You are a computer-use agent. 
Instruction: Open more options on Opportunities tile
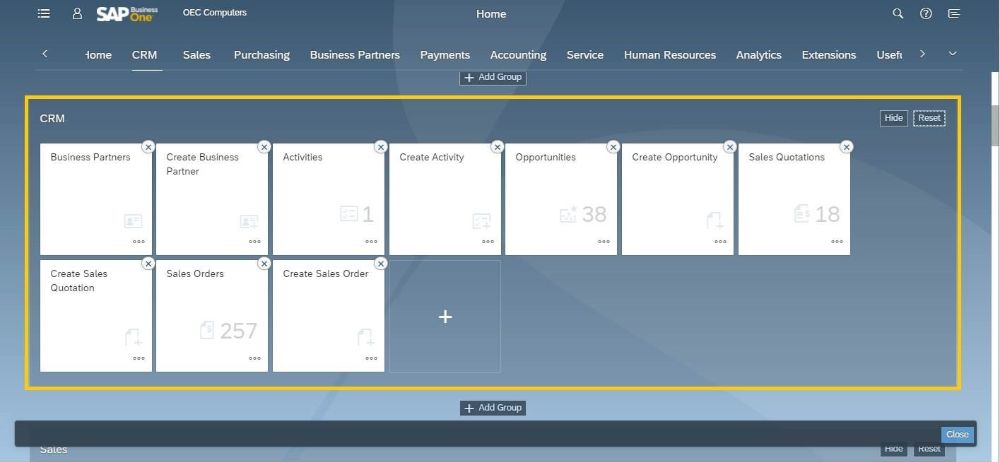[604, 242]
